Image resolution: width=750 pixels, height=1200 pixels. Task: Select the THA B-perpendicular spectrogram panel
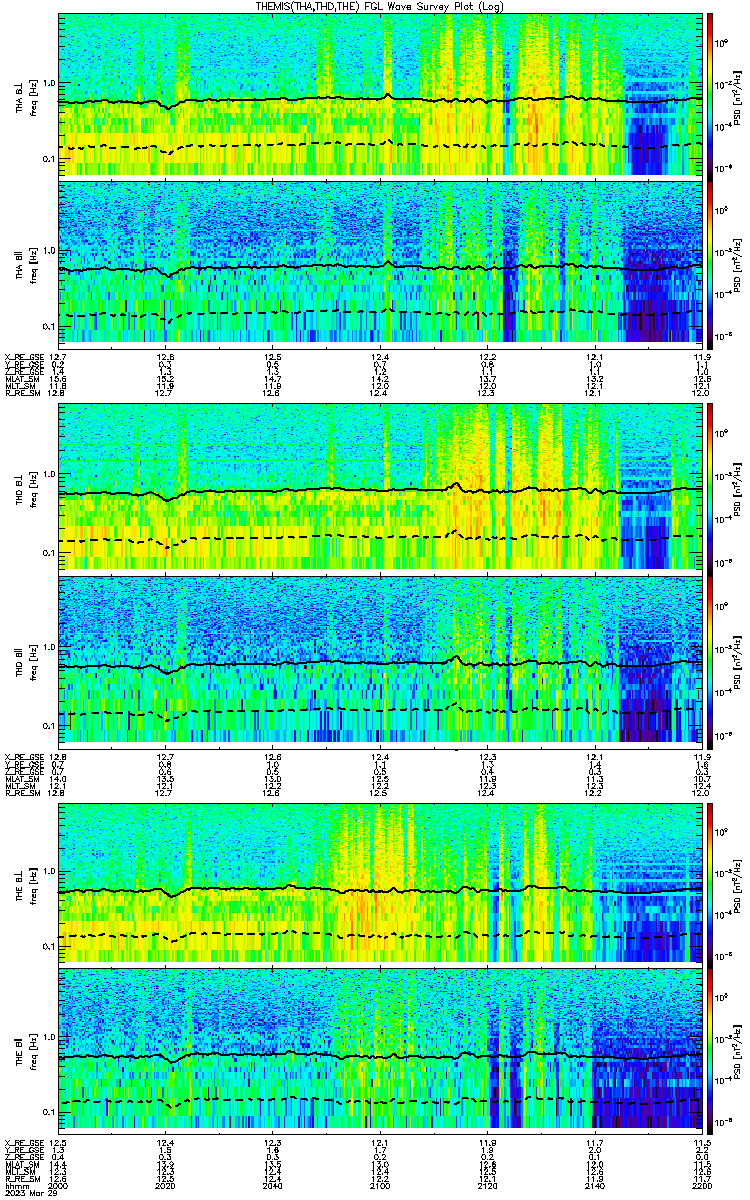pyautogui.click(x=380, y=94)
